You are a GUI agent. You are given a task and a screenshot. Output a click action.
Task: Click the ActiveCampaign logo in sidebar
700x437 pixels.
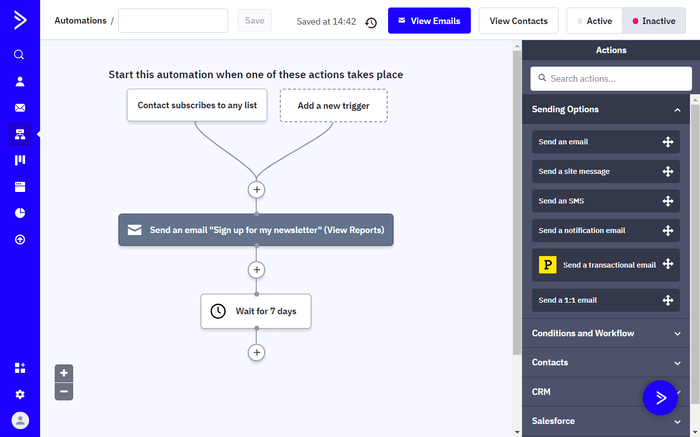click(20, 20)
